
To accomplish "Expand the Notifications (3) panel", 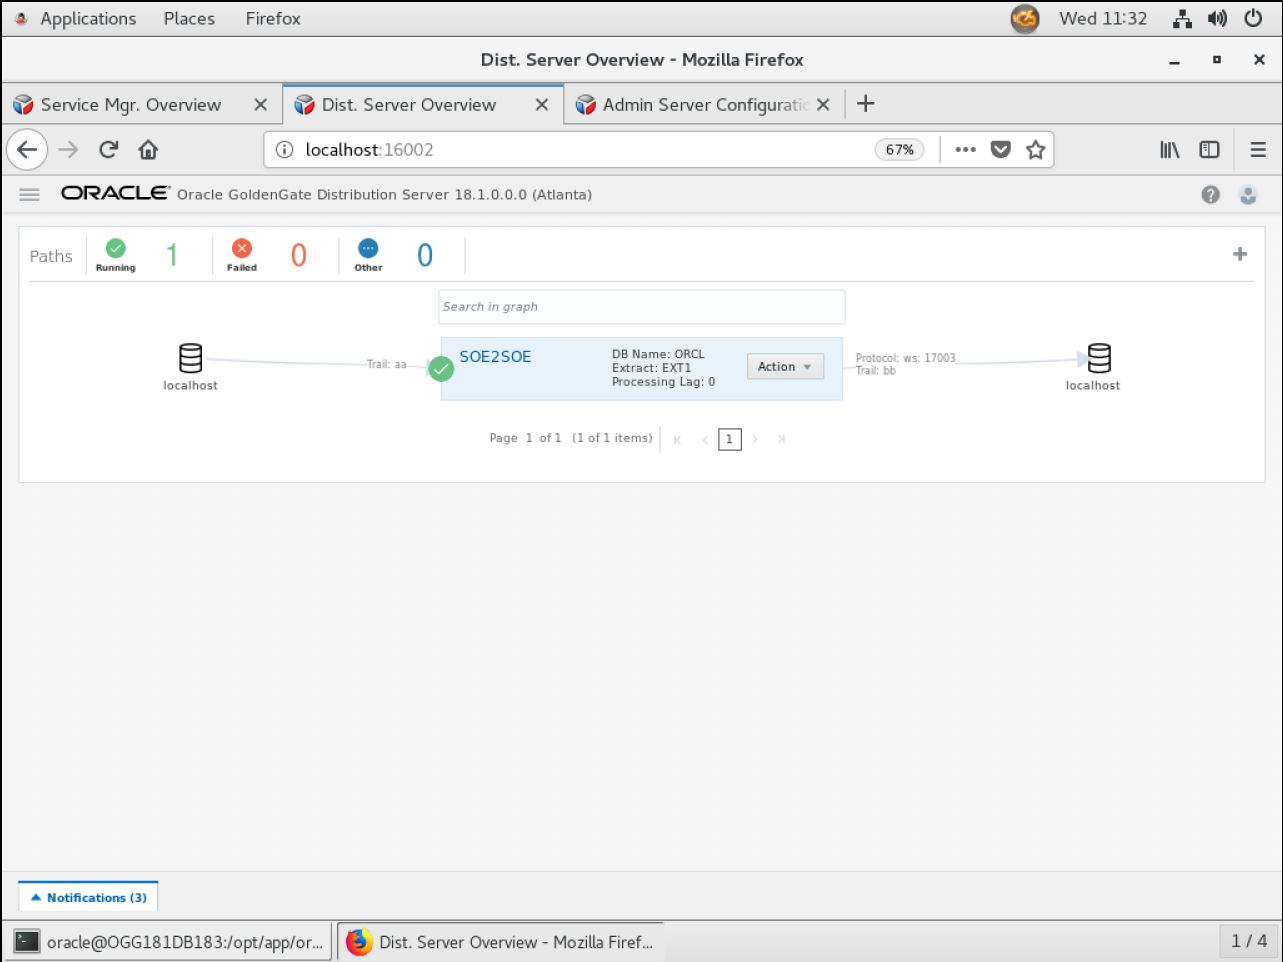I will coord(88,898).
